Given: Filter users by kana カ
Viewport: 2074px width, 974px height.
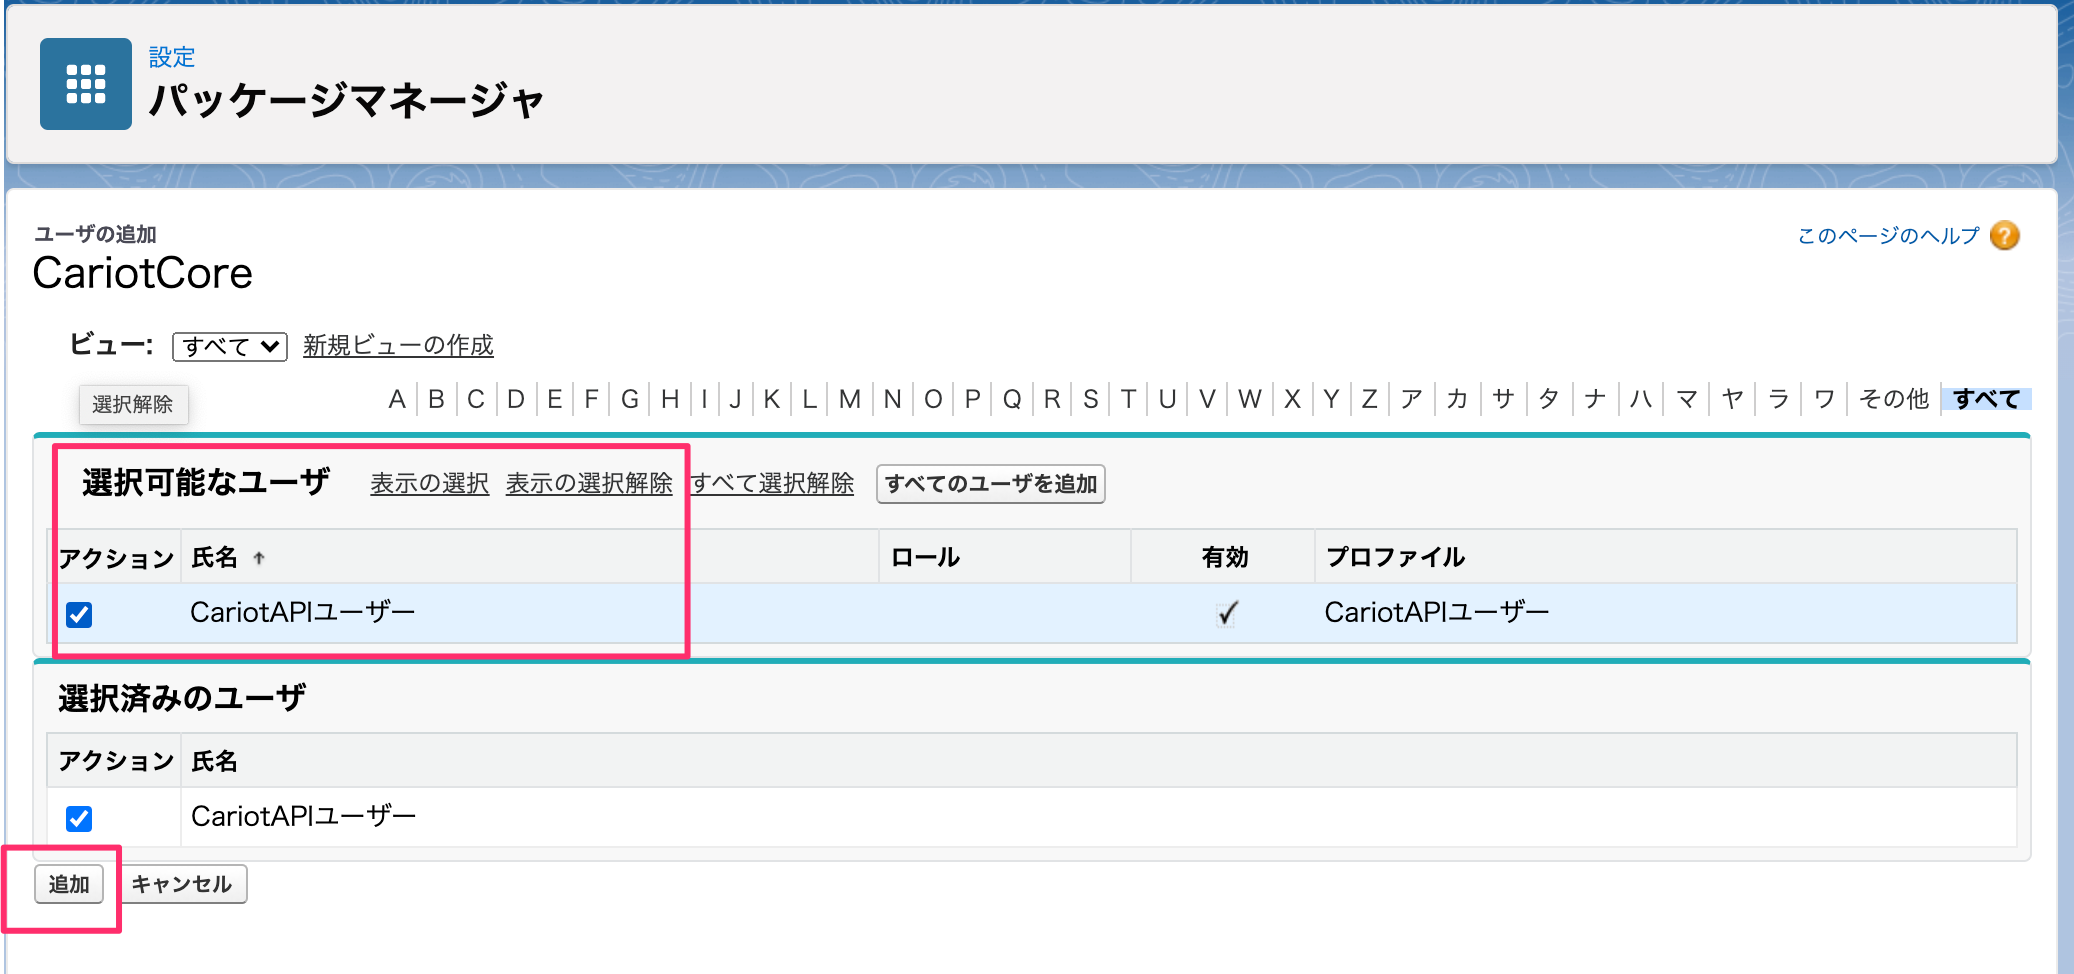Looking at the screenshot, I should tap(1457, 399).
